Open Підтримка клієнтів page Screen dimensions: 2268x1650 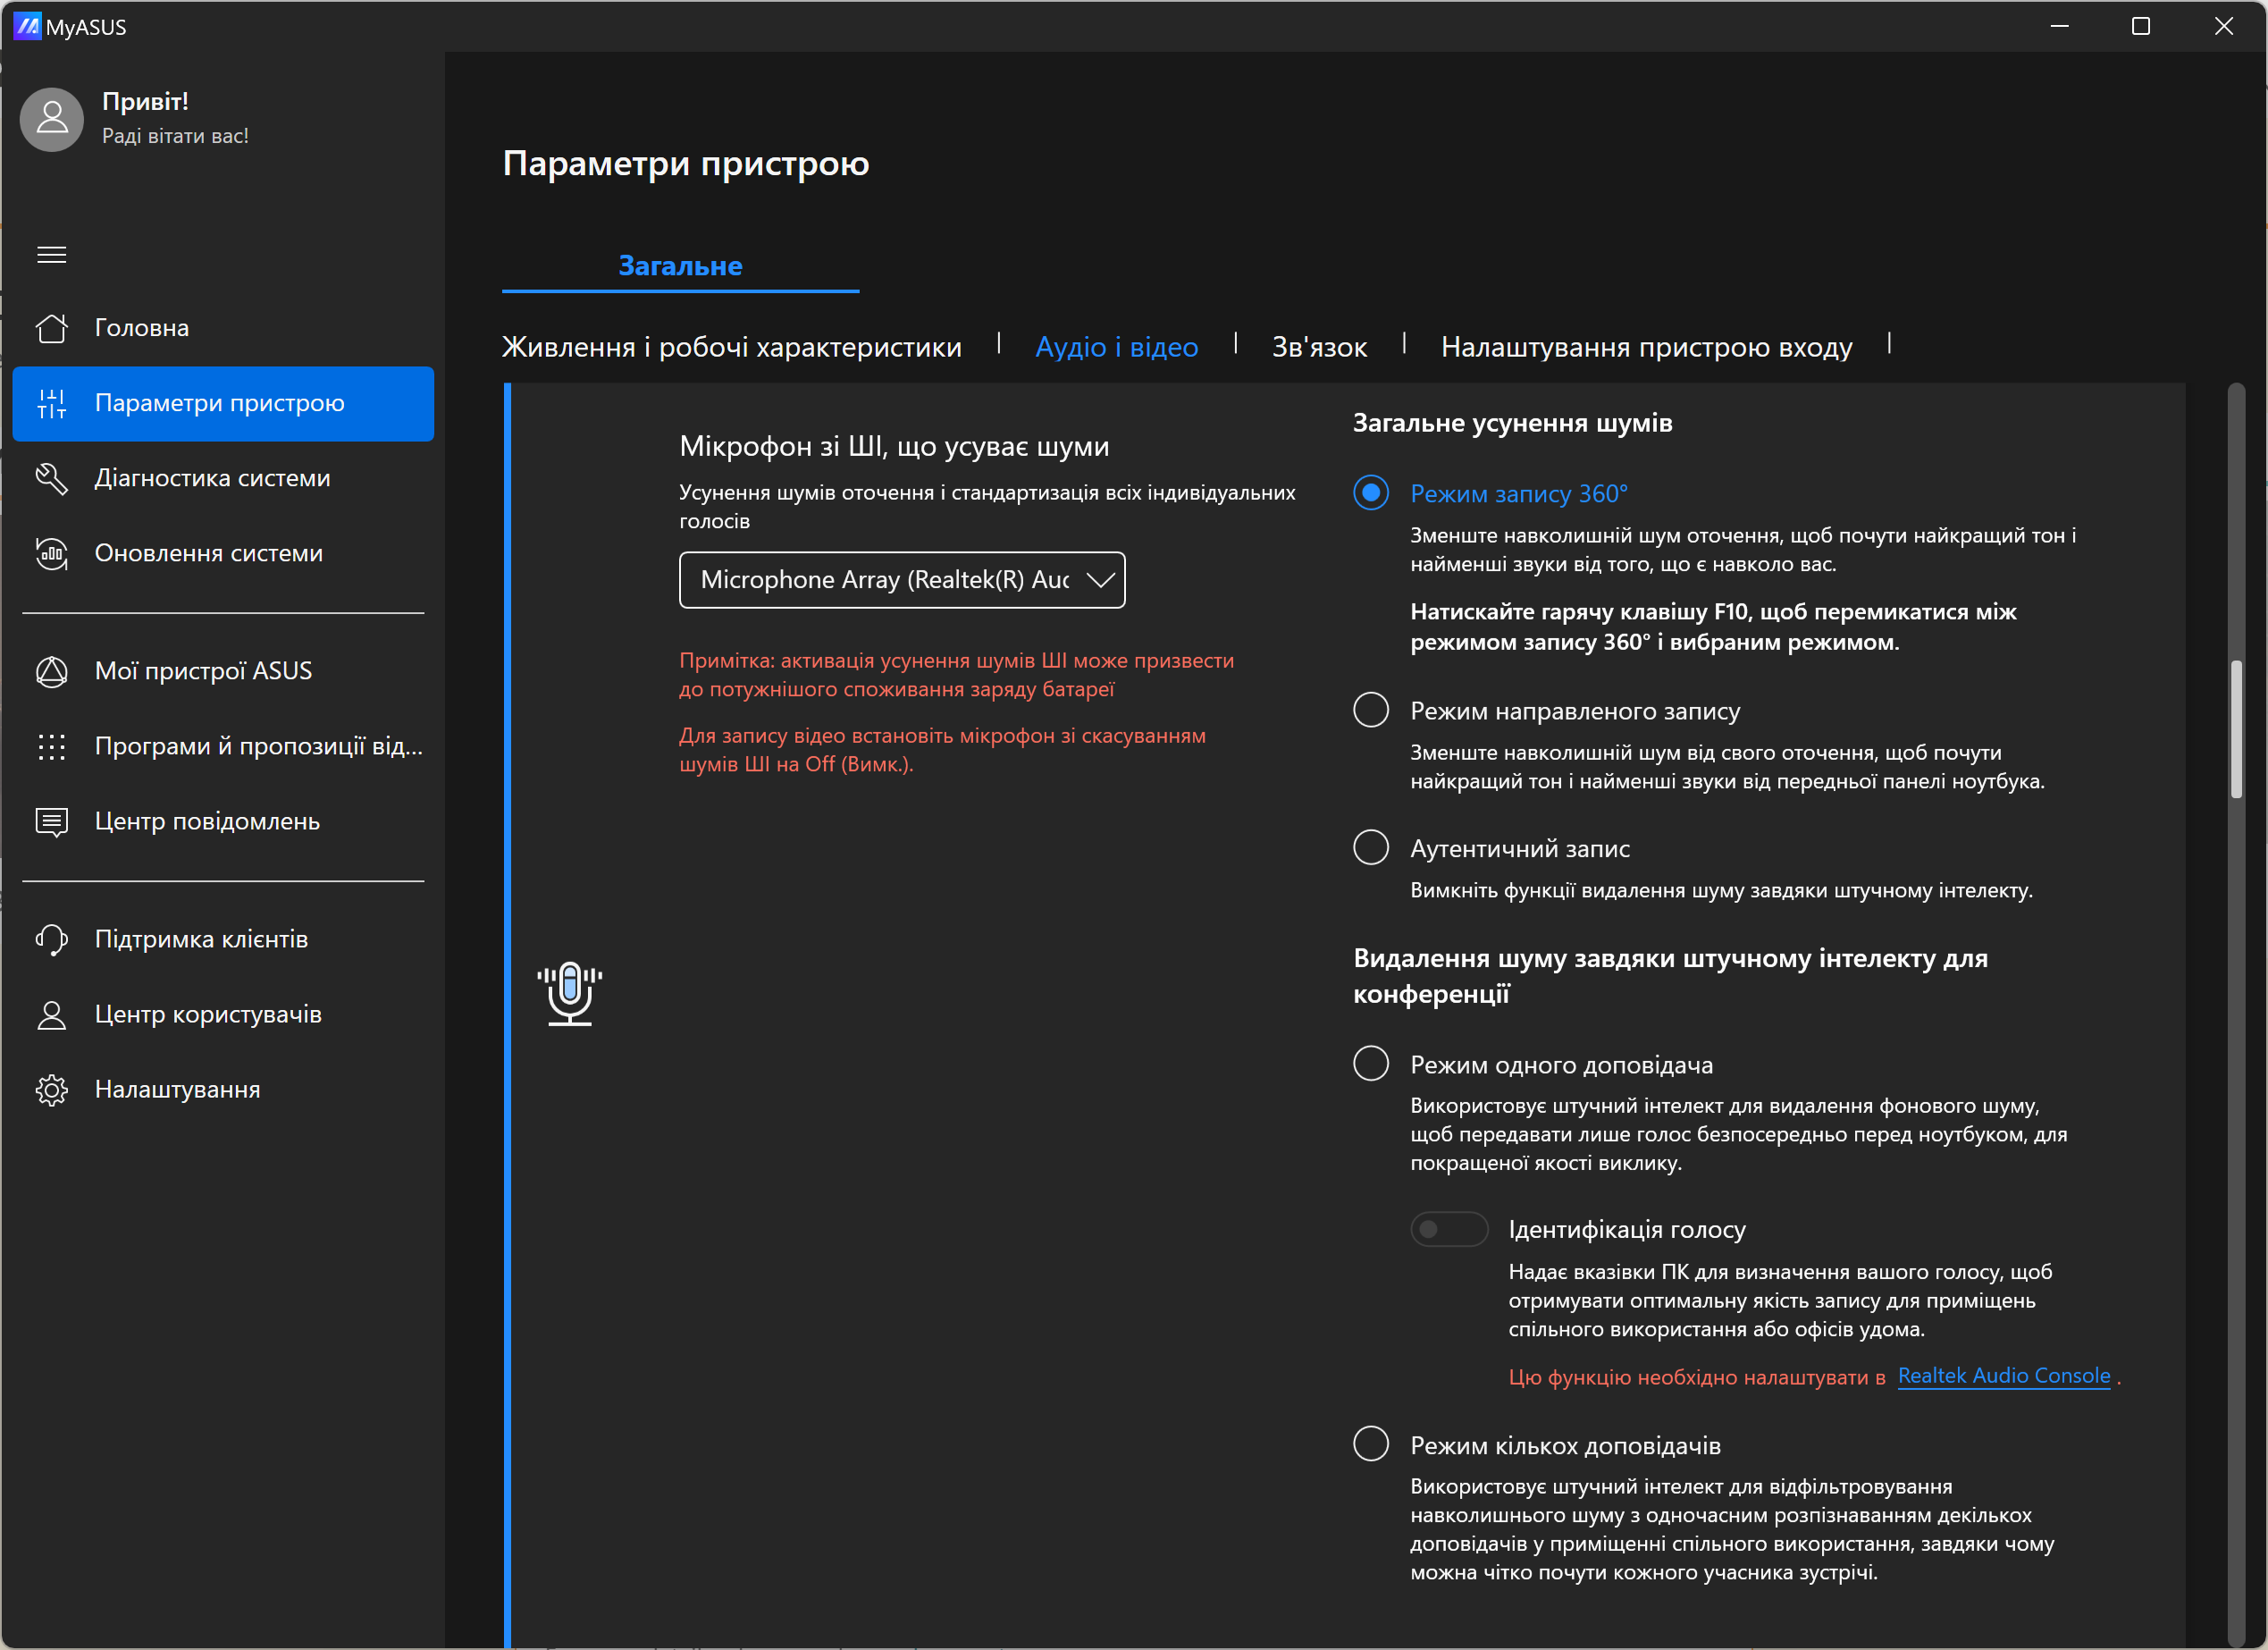click(x=223, y=939)
